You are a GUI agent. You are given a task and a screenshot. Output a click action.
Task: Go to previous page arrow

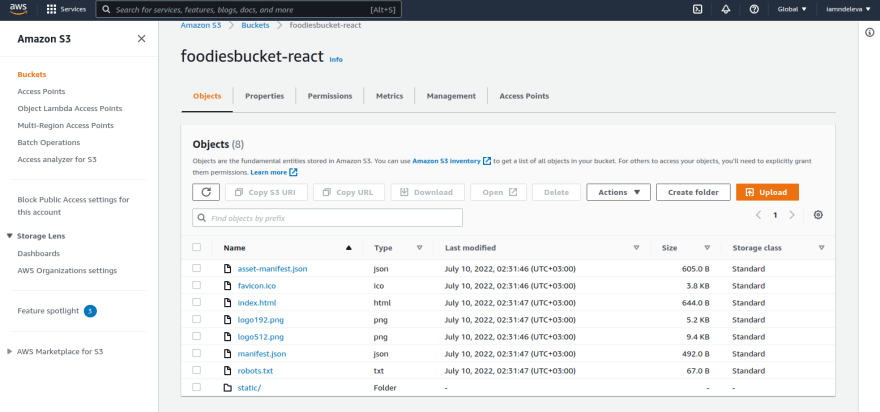tap(758, 215)
